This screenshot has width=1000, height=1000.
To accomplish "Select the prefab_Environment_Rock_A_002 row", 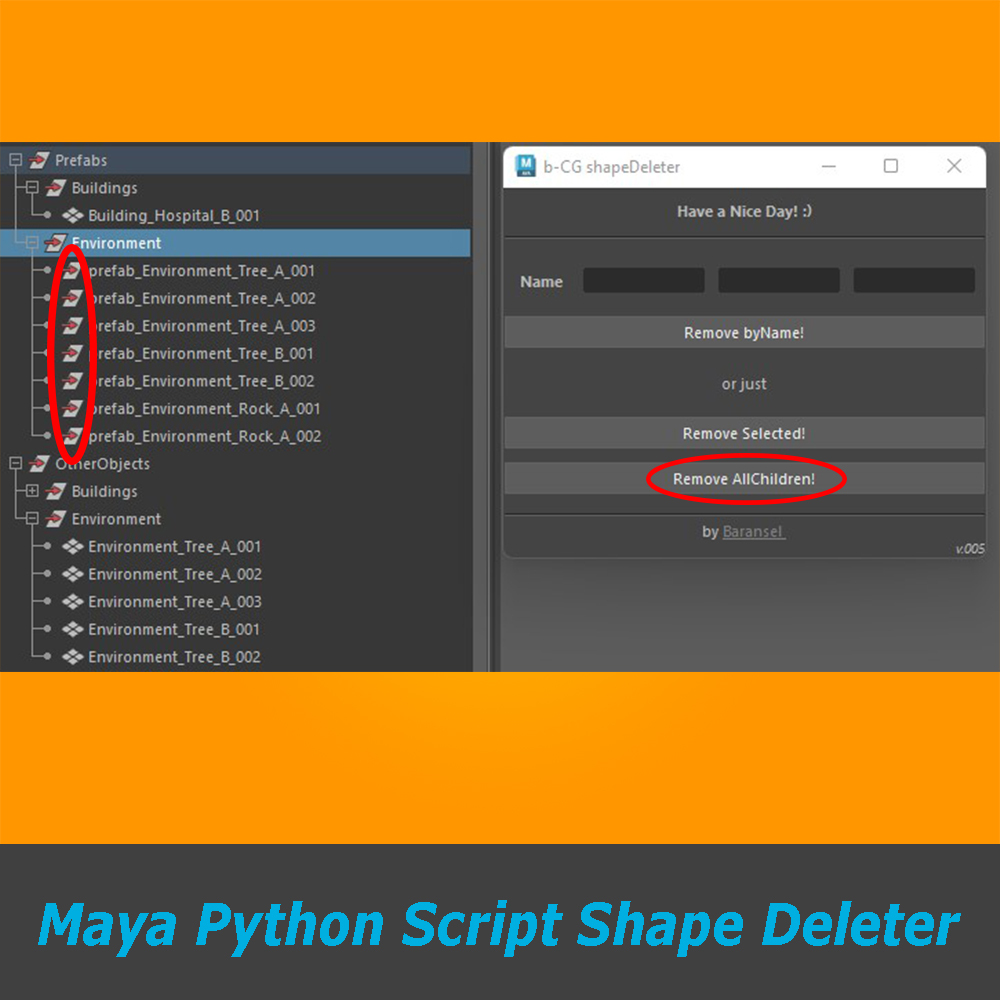I will pyautogui.click(x=205, y=436).
